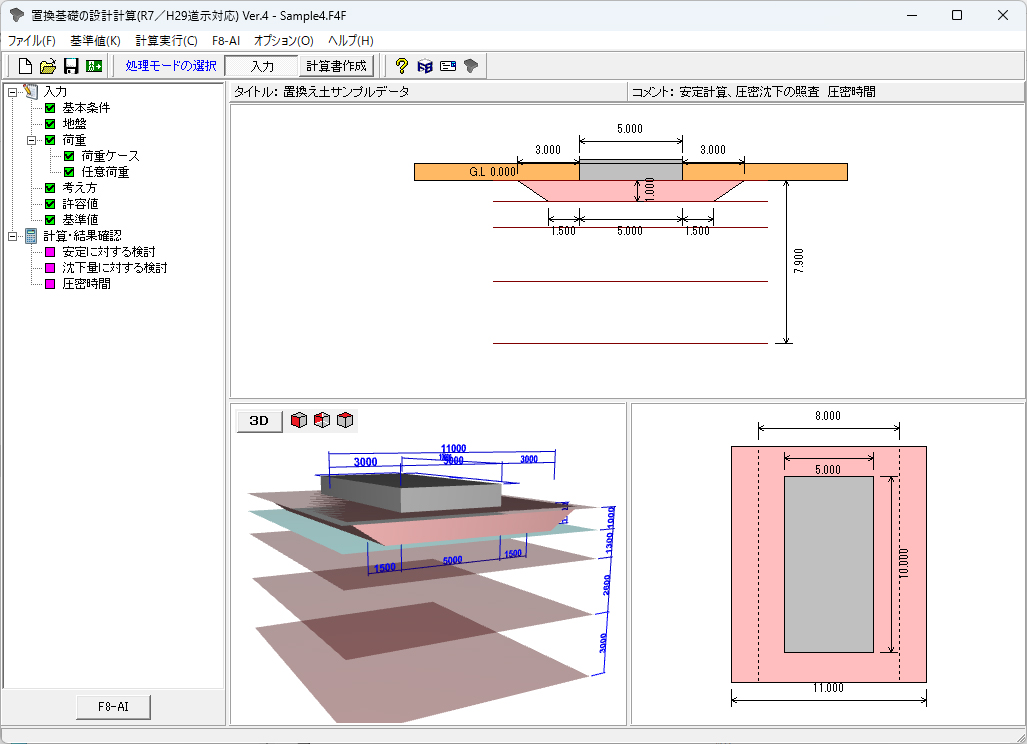The height and width of the screenshot is (744, 1027).
Task: Open 沈下量に対する検討 result item
Action: [115, 268]
